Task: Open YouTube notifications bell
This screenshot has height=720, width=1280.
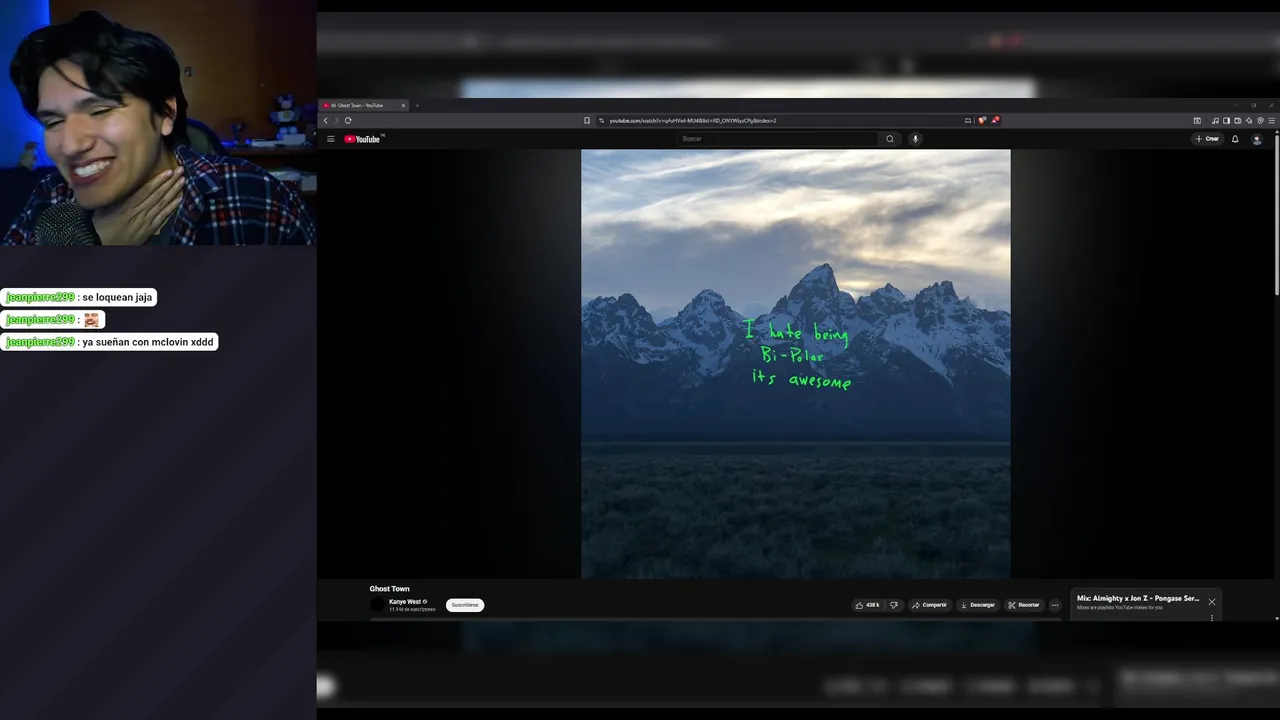Action: pos(1235,139)
